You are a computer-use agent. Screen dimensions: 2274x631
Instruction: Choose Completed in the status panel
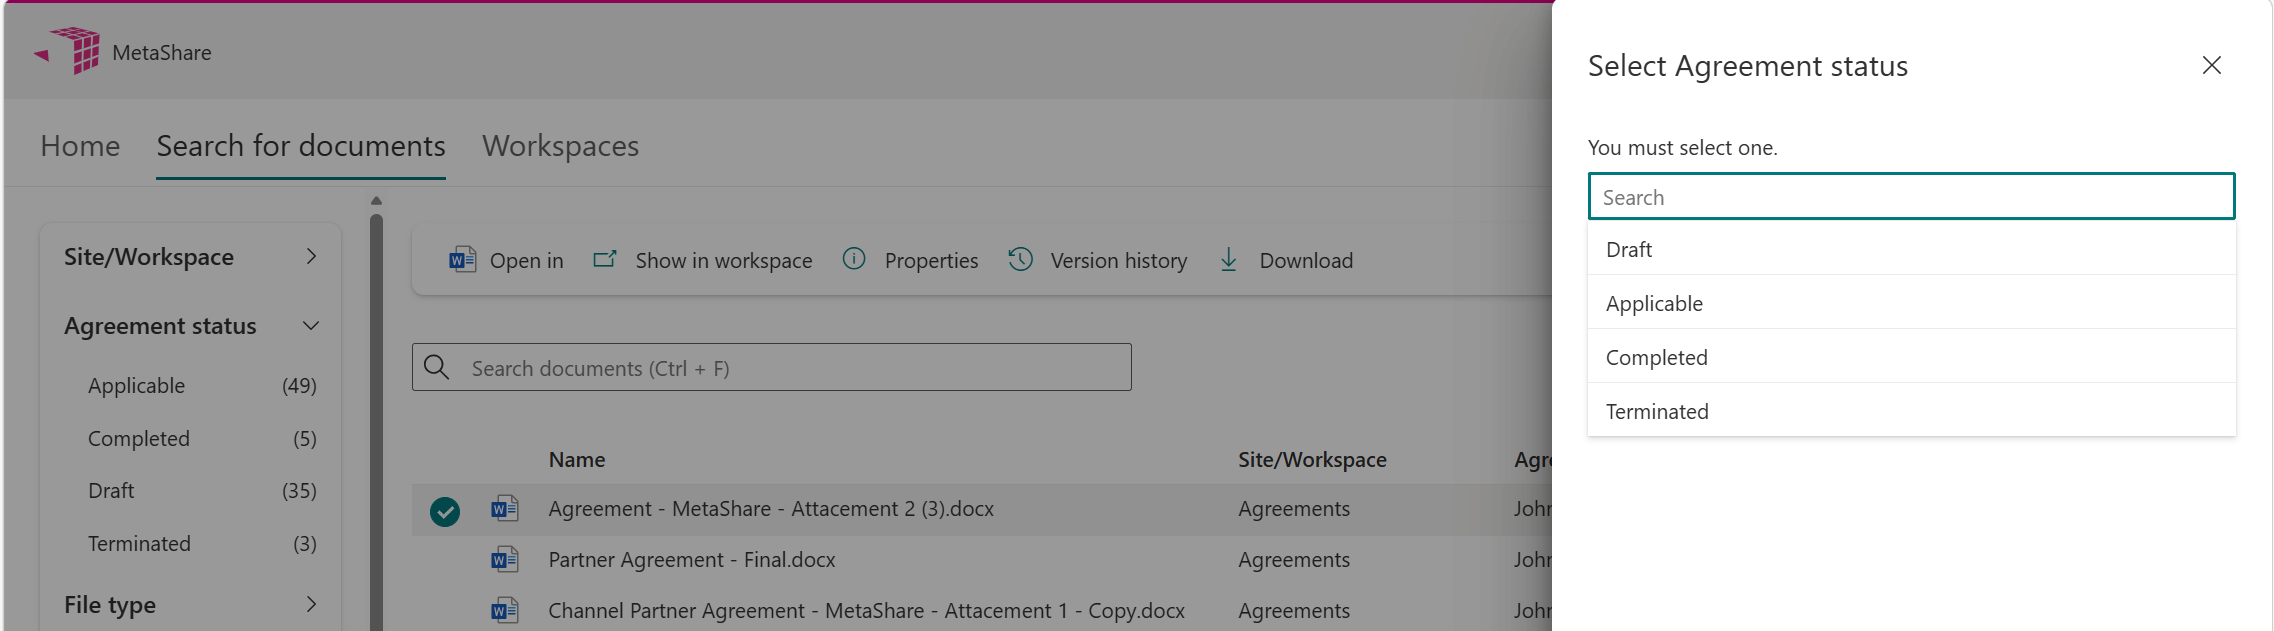point(1912,357)
